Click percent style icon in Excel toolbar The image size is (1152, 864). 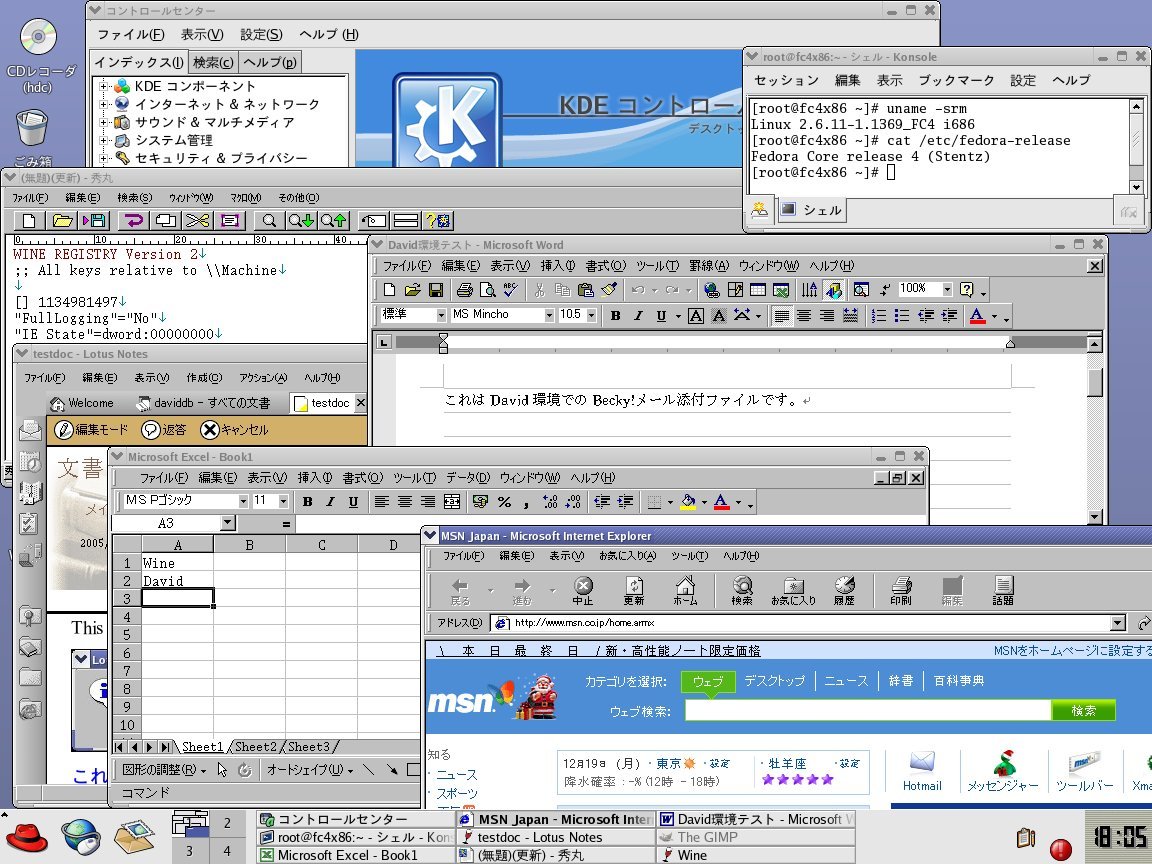pos(504,502)
